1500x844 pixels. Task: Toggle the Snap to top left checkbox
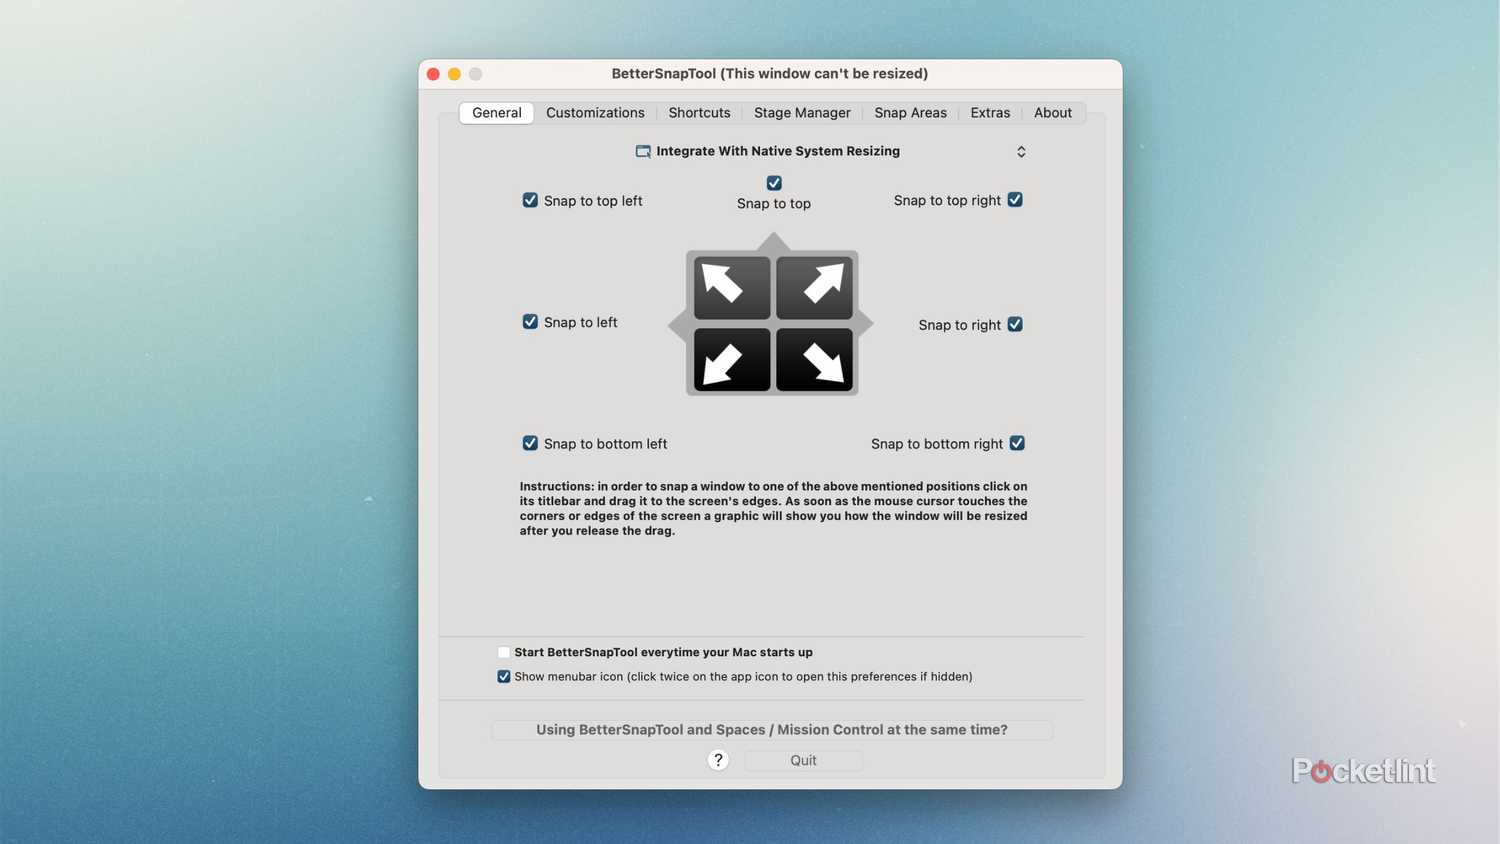click(x=530, y=200)
